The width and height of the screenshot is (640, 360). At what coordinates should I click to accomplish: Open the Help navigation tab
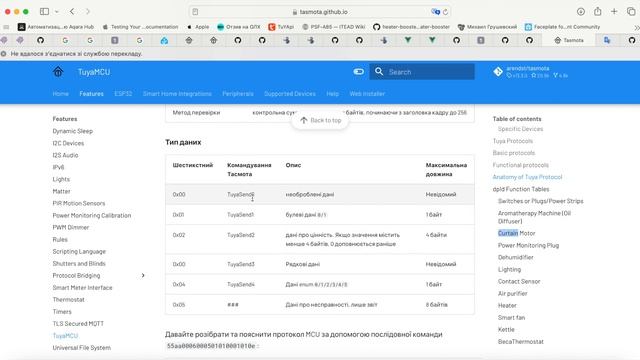coord(333,93)
